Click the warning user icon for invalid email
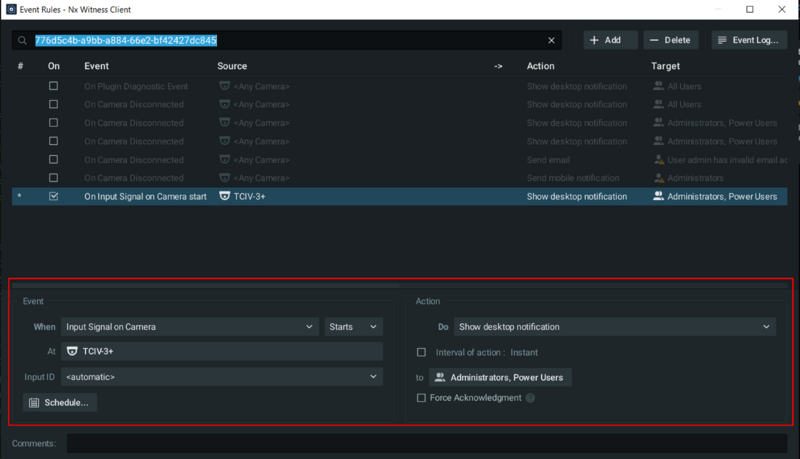Screen dimensions: 800x459 (x=658, y=160)
